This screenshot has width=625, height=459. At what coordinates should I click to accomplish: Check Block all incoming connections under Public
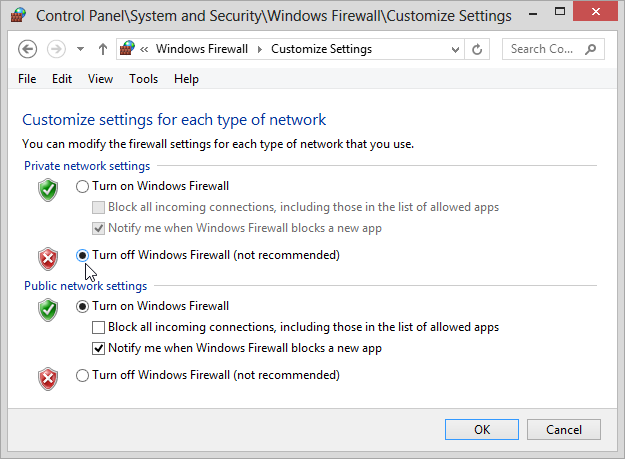(x=98, y=327)
